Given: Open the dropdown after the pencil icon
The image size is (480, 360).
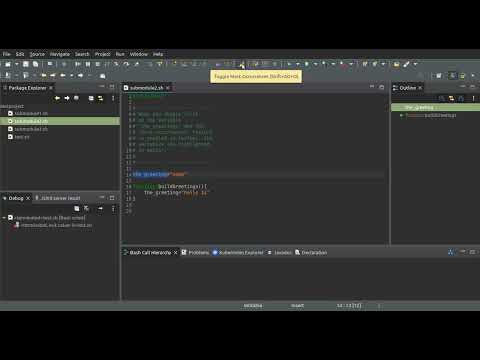Looking at the screenshot, I should point(415,64).
